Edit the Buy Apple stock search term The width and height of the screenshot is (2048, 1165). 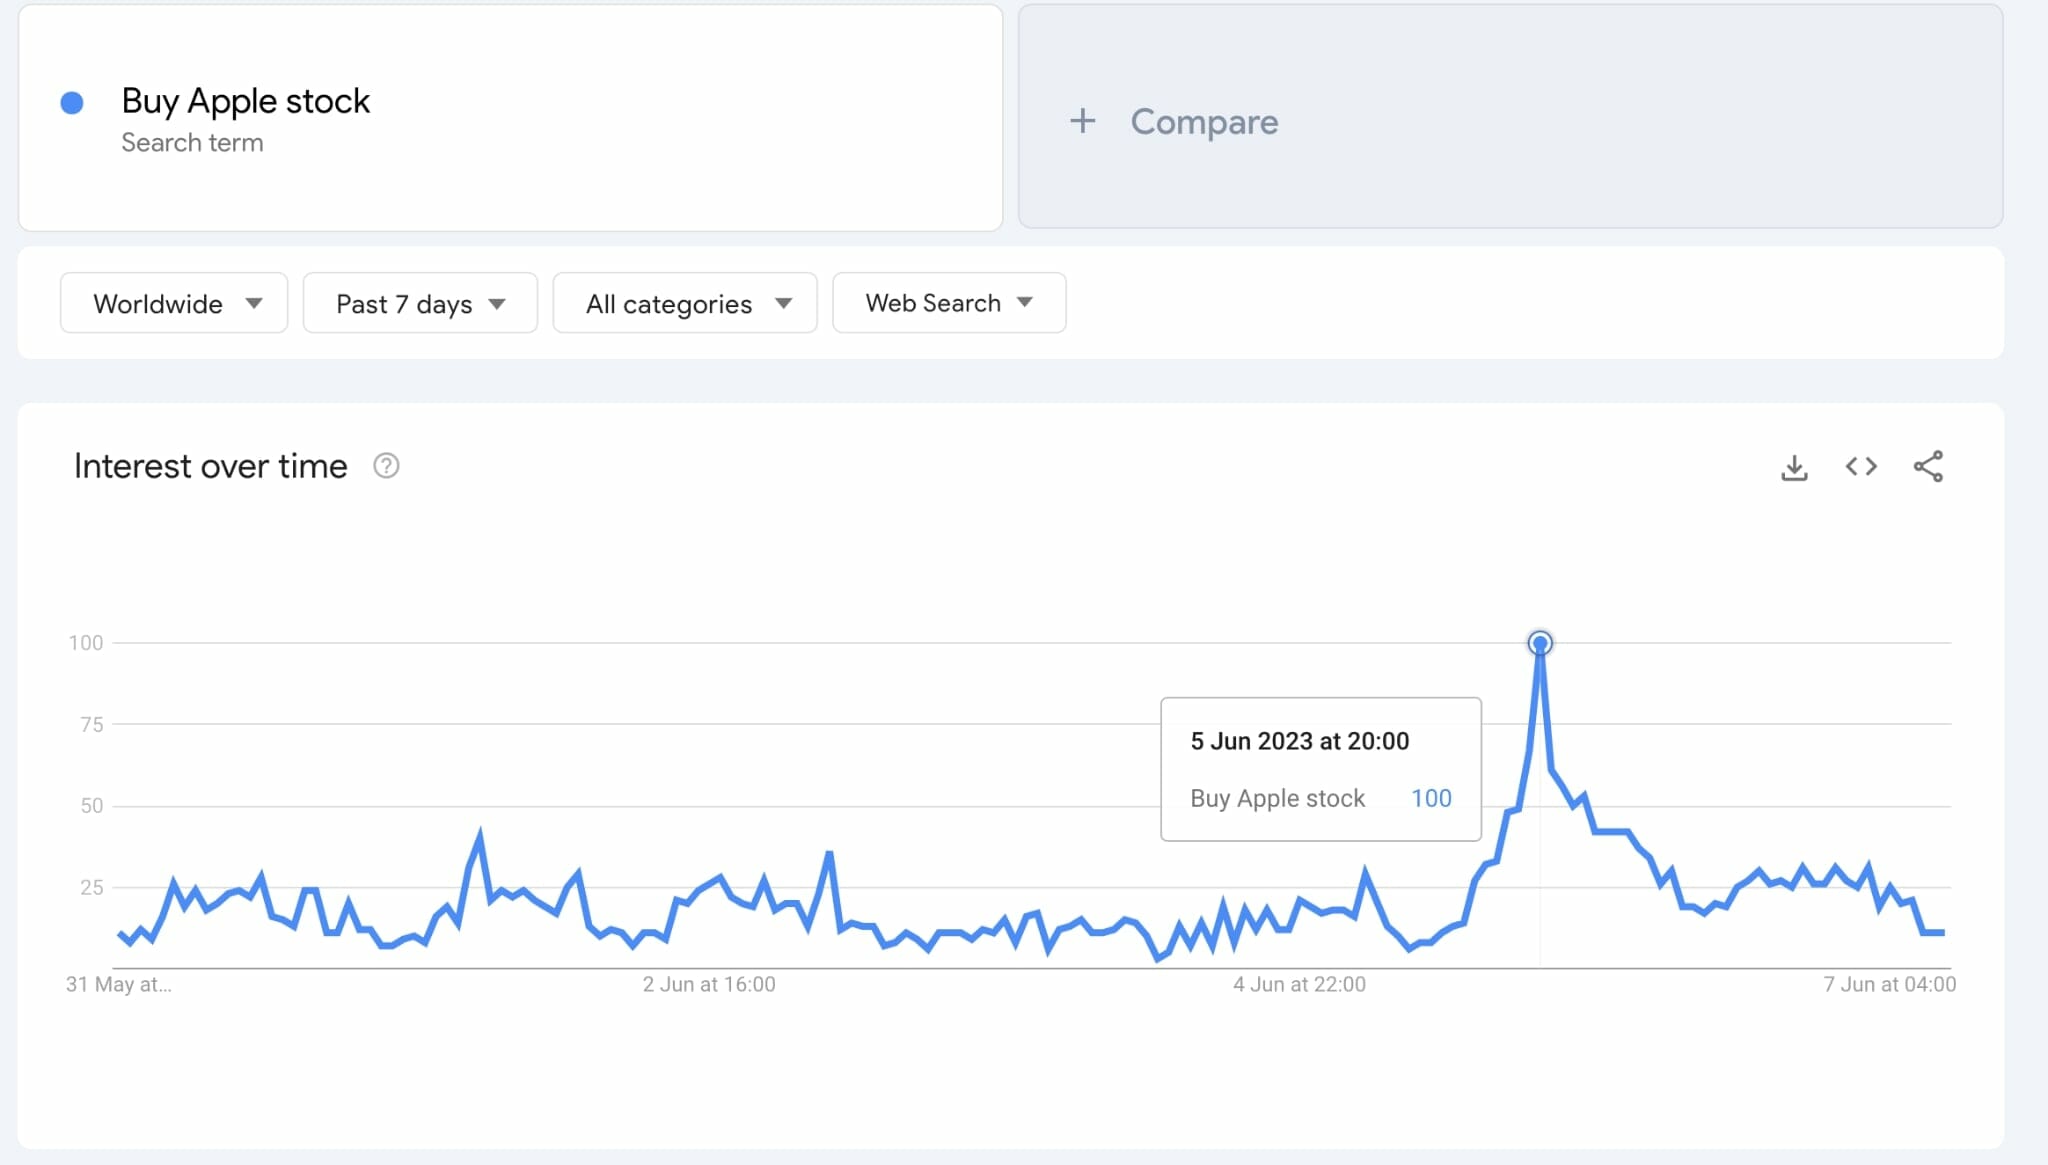click(x=246, y=101)
